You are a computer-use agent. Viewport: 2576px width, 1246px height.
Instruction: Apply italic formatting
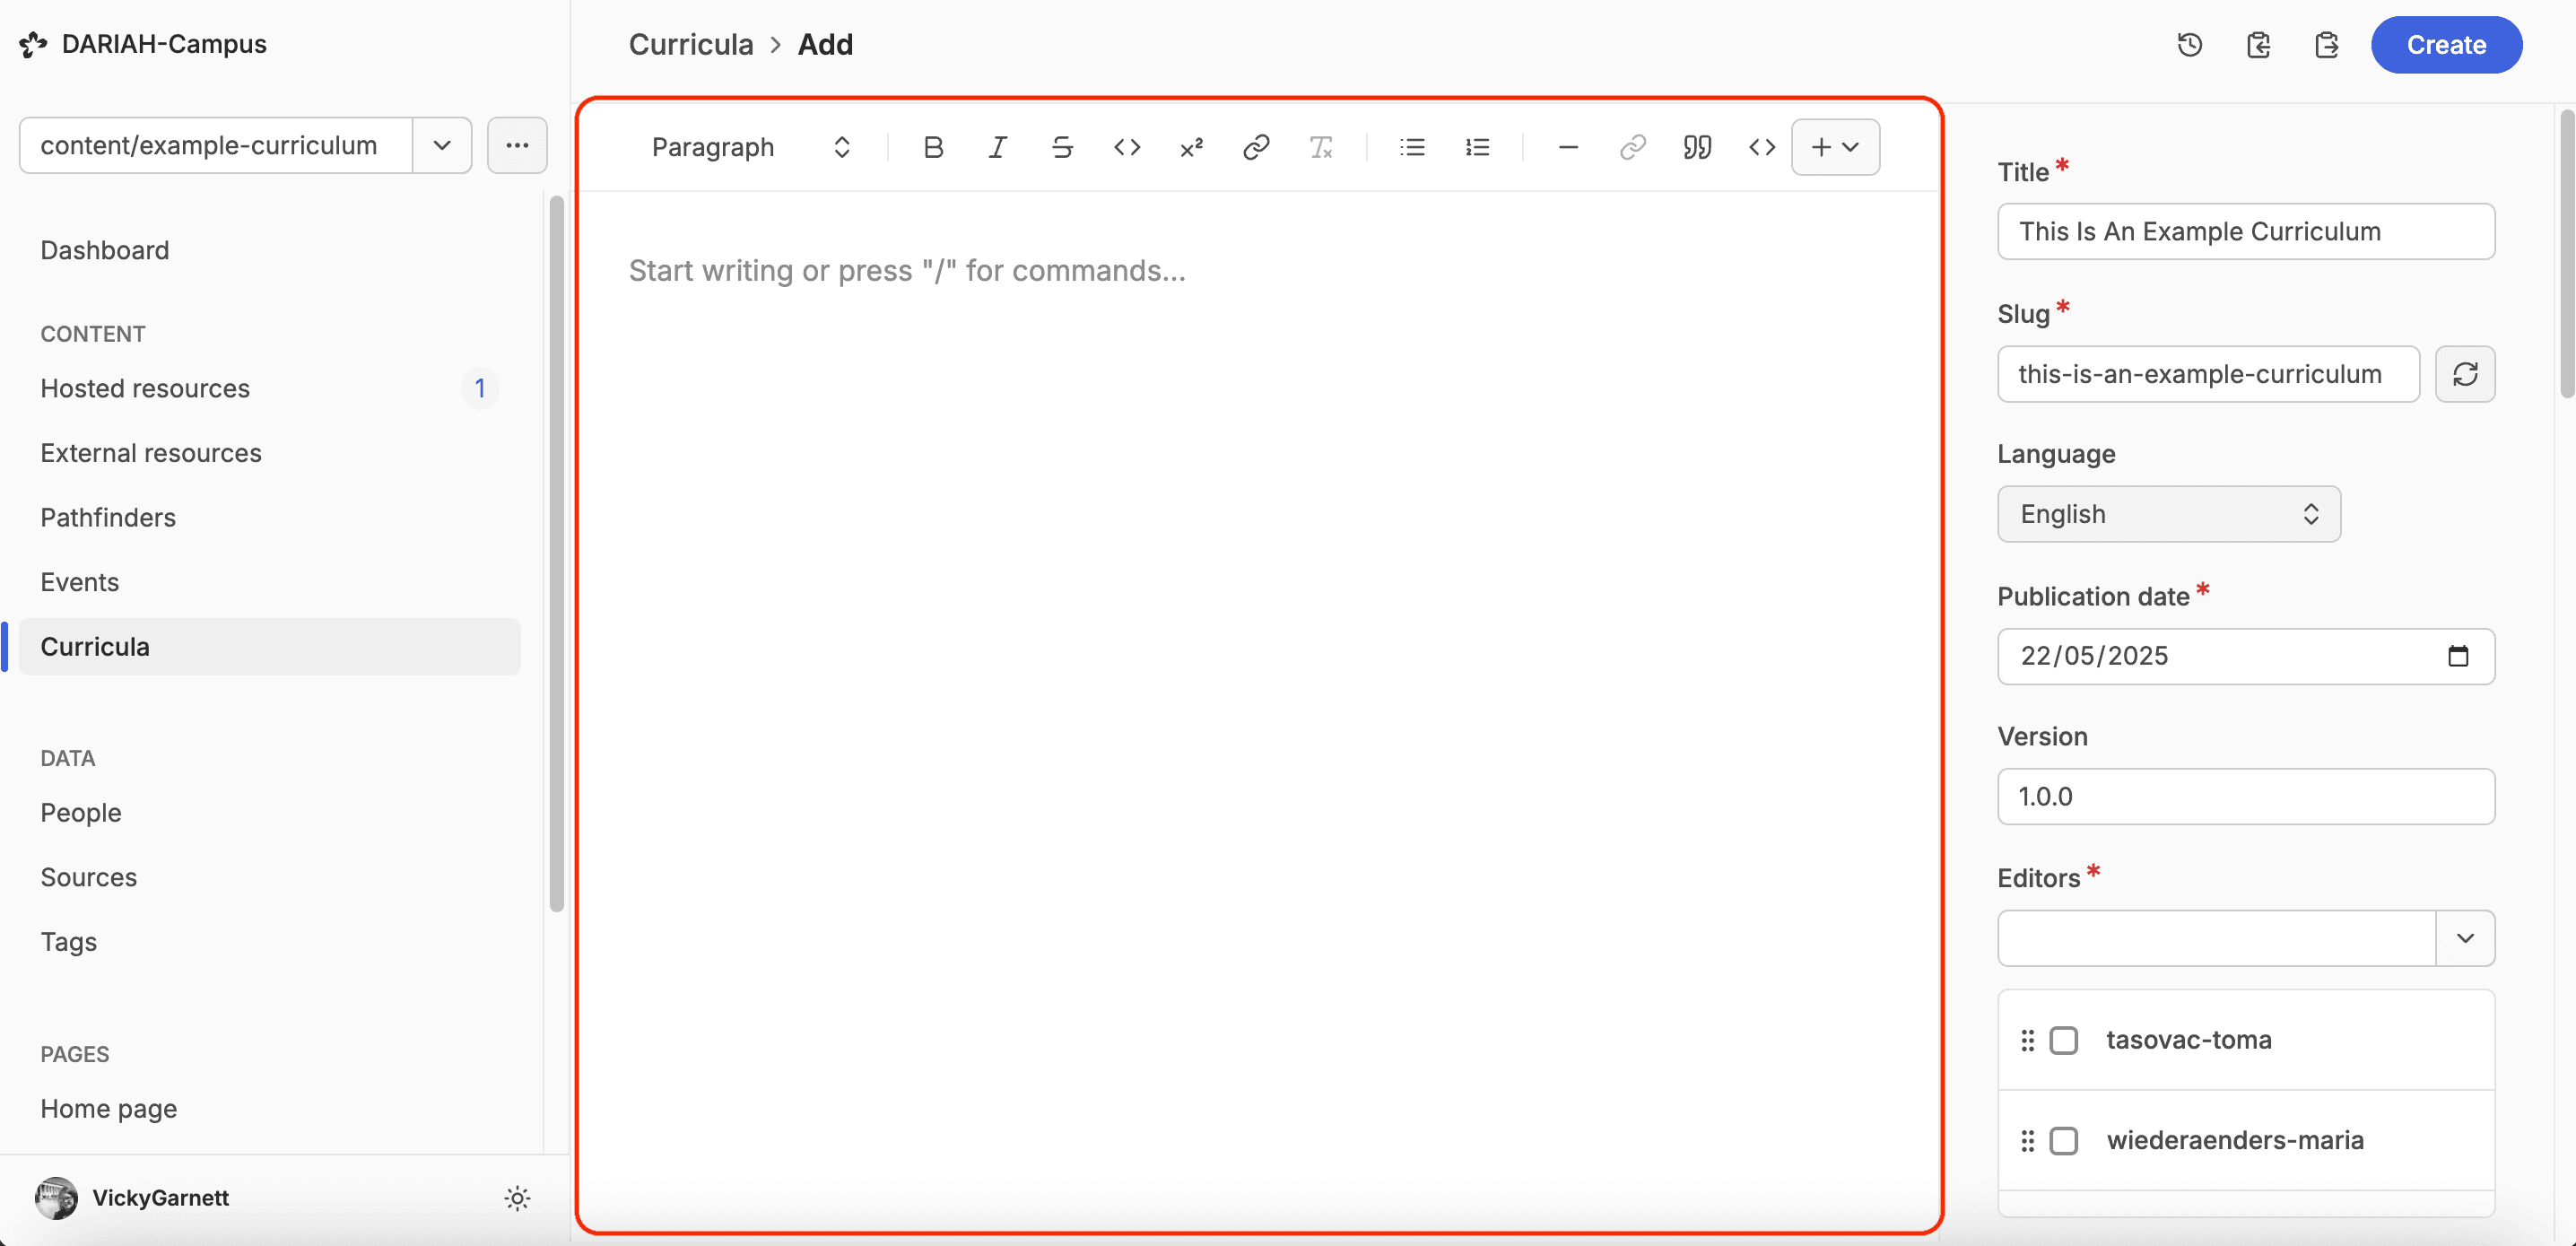[x=997, y=147]
